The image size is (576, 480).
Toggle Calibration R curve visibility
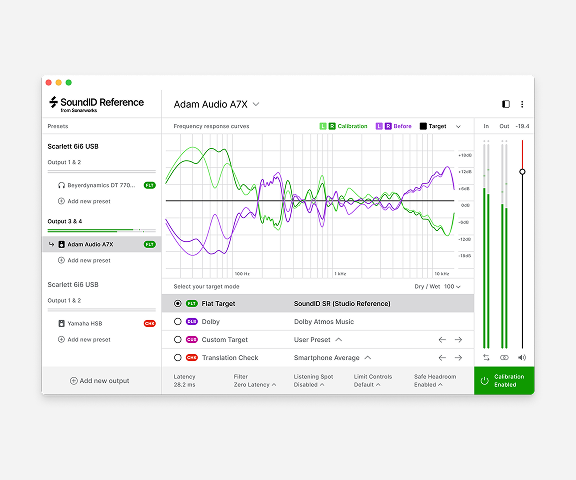pos(332,126)
